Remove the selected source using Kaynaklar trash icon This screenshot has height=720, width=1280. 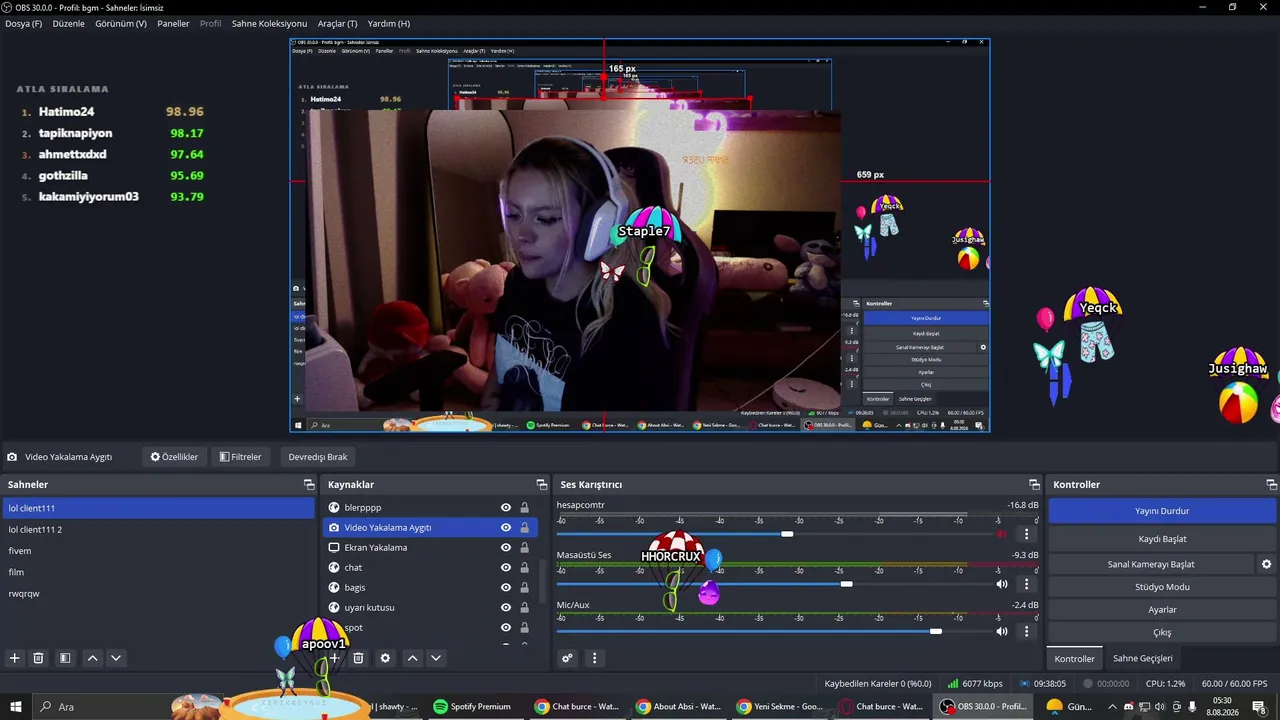358,658
